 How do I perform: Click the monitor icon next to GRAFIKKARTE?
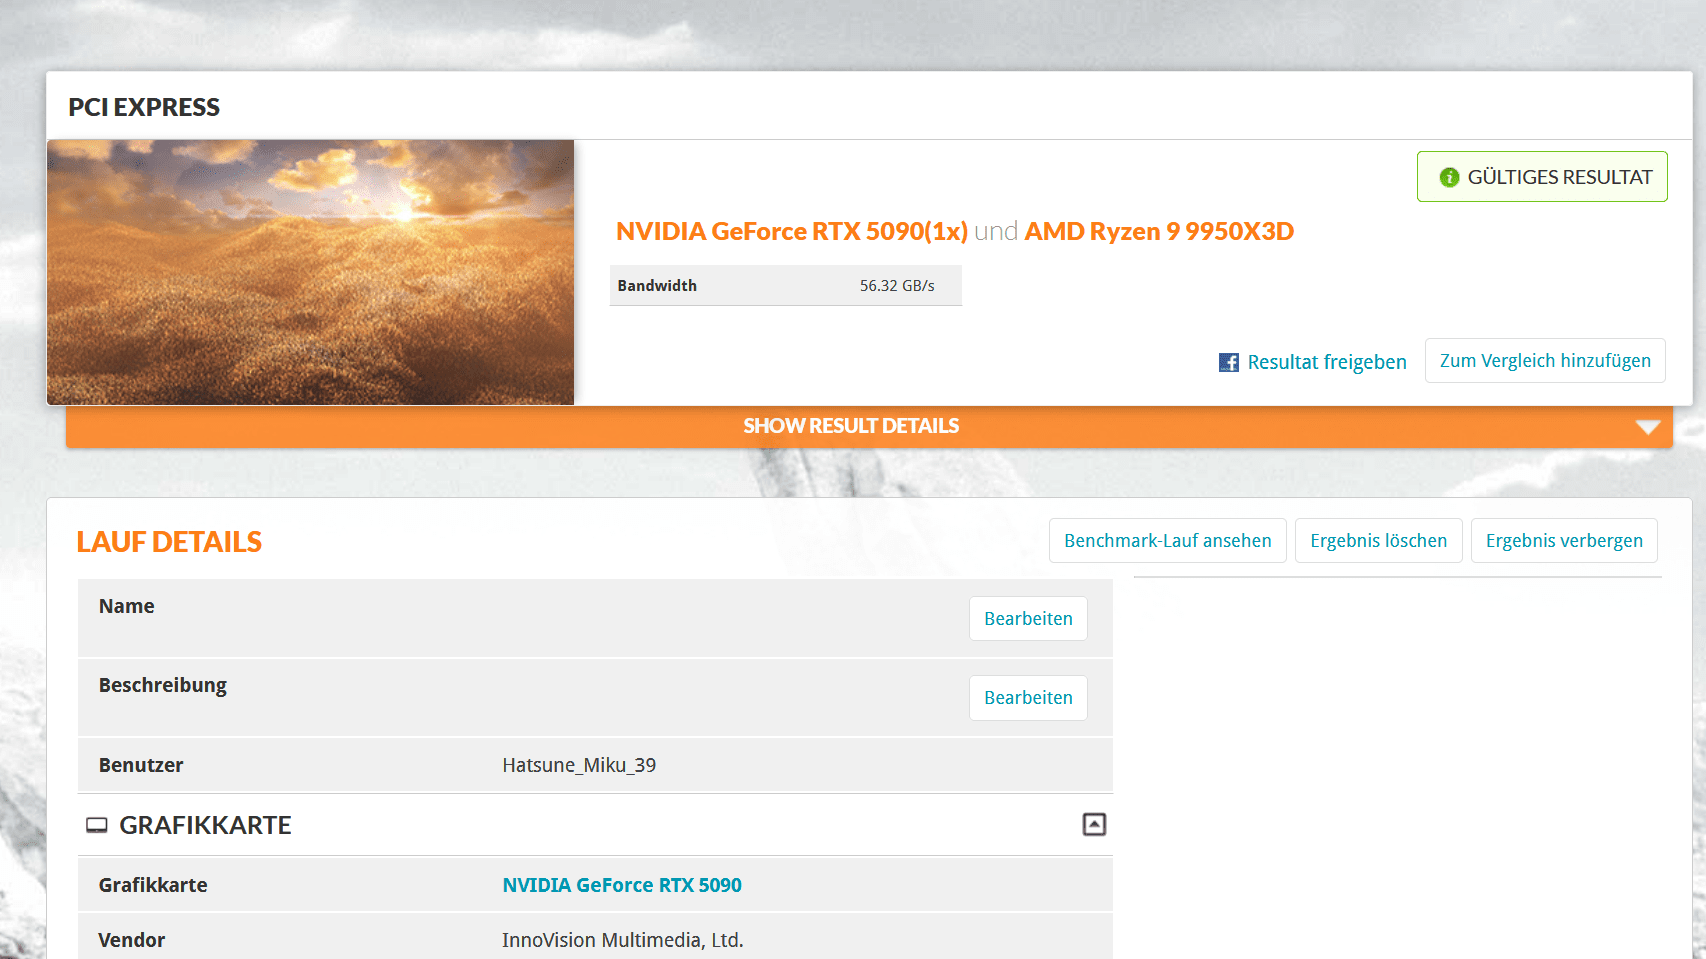click(97, 825)
